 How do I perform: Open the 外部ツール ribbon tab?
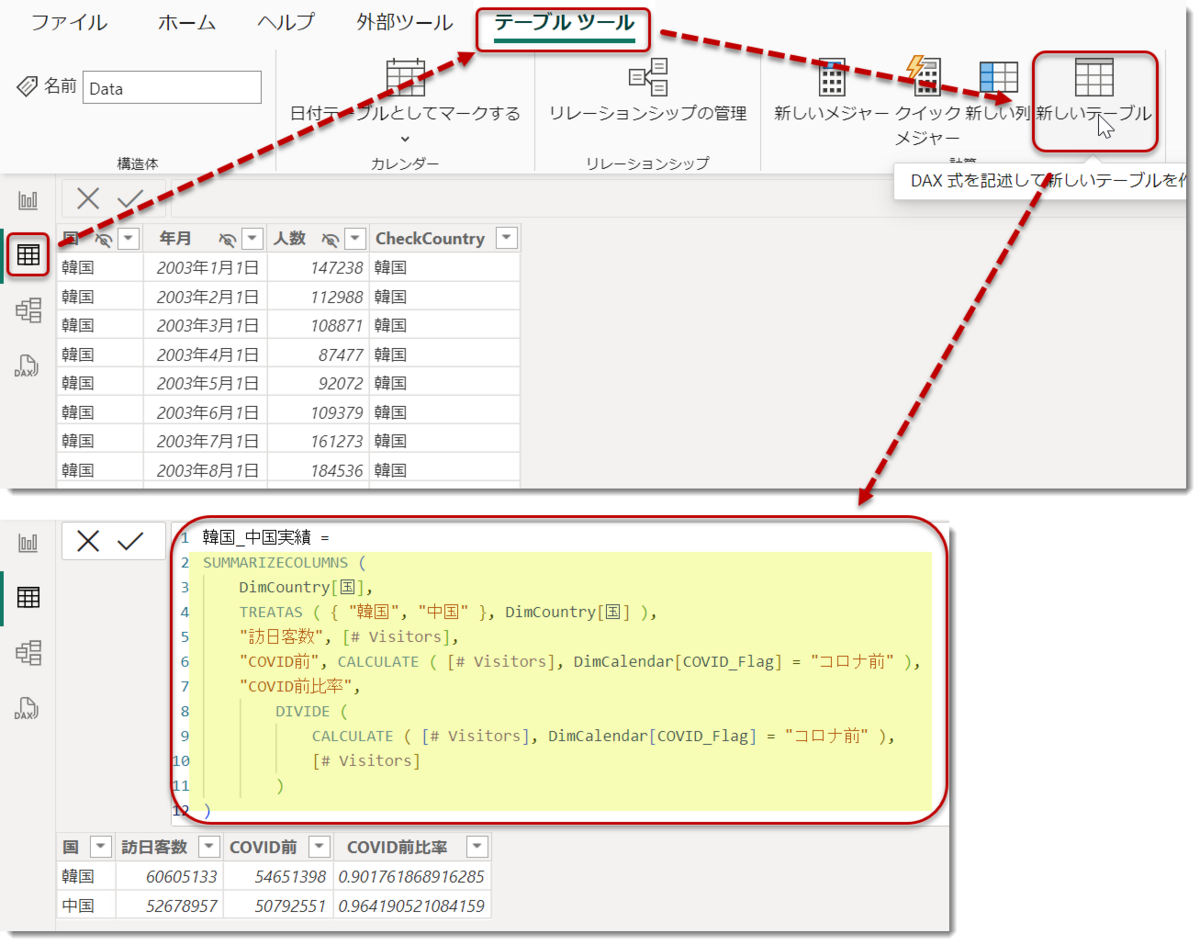404,23
